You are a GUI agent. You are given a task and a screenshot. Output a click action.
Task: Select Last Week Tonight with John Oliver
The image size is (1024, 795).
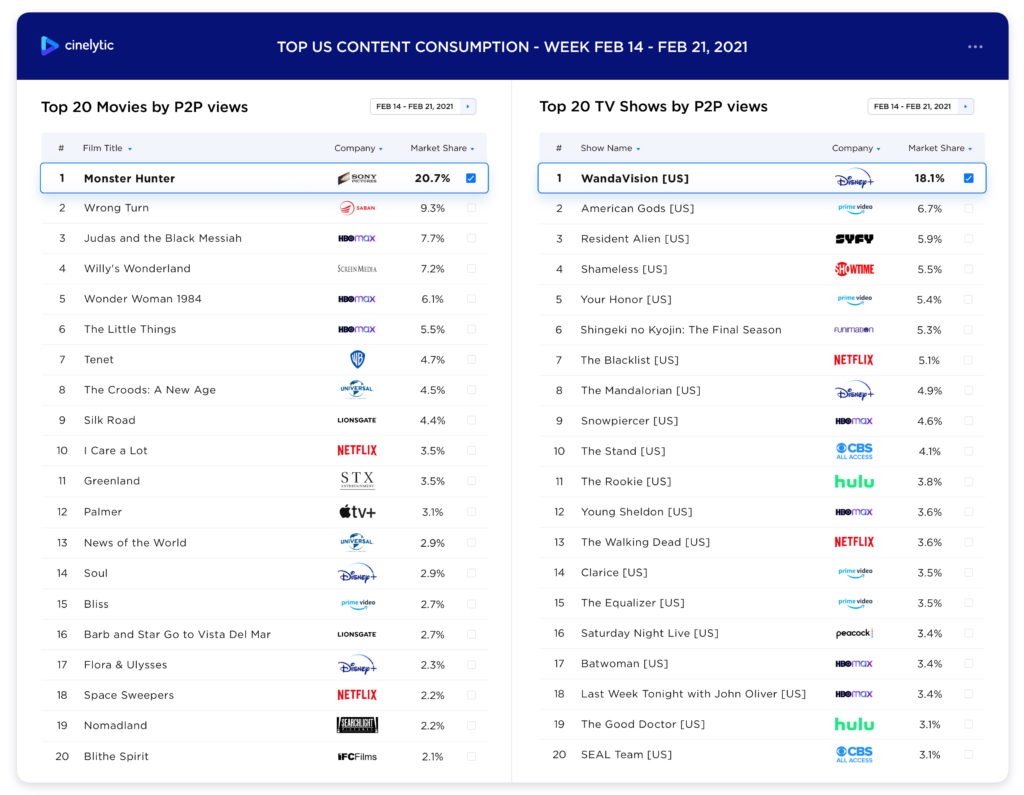694,694
